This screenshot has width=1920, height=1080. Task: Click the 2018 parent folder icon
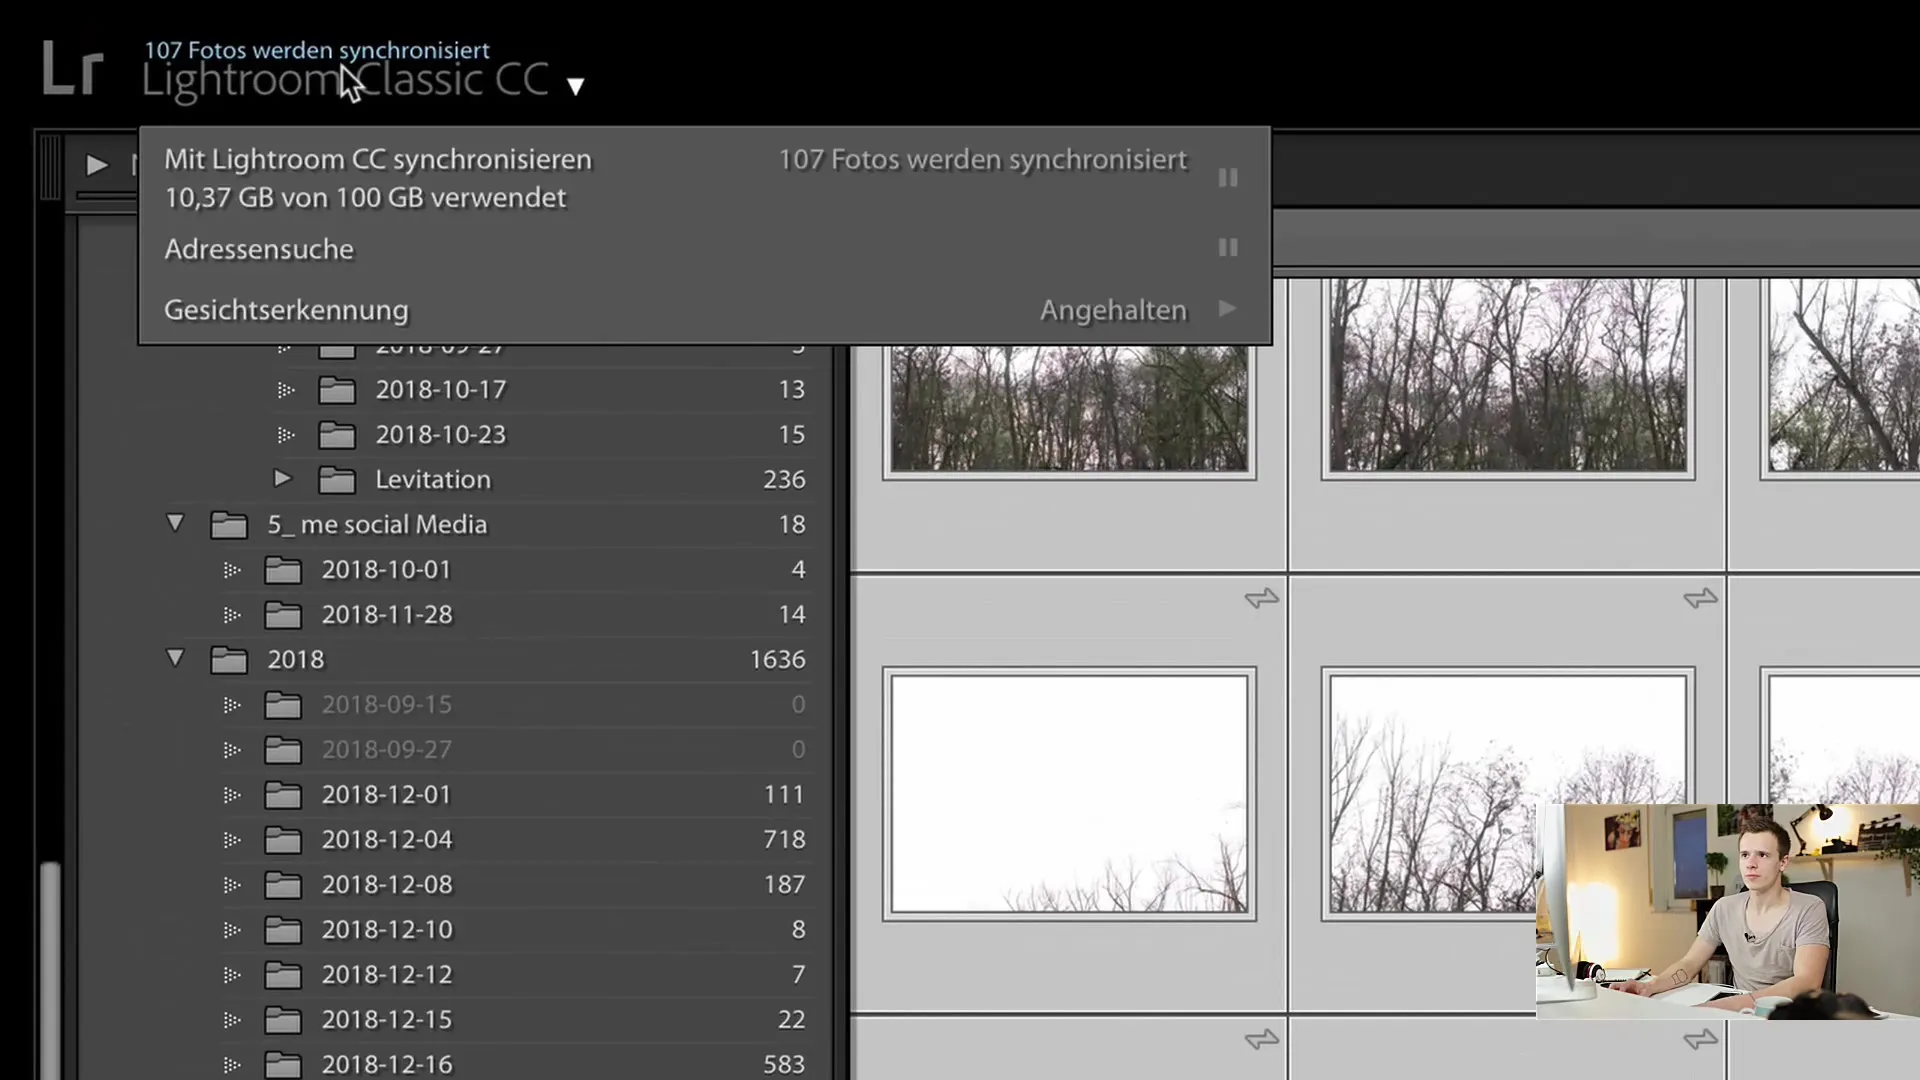point(229,660)
